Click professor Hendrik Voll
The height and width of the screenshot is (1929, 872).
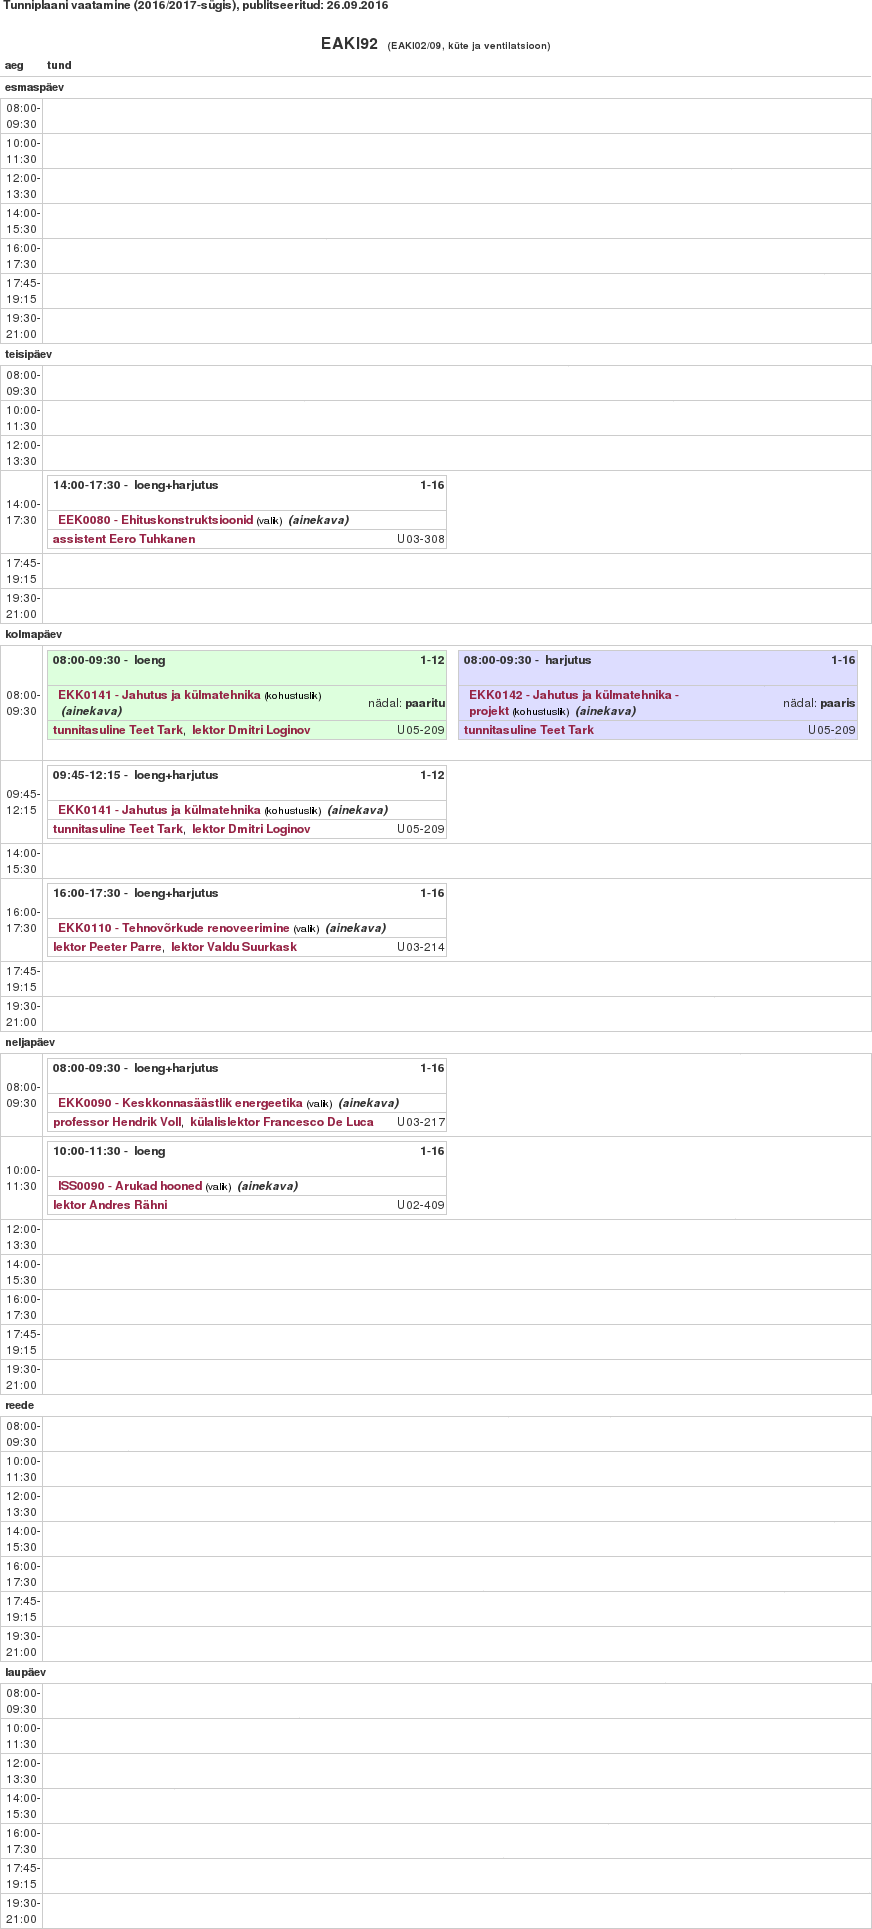pyautogui.click(x=117, y=1122)
